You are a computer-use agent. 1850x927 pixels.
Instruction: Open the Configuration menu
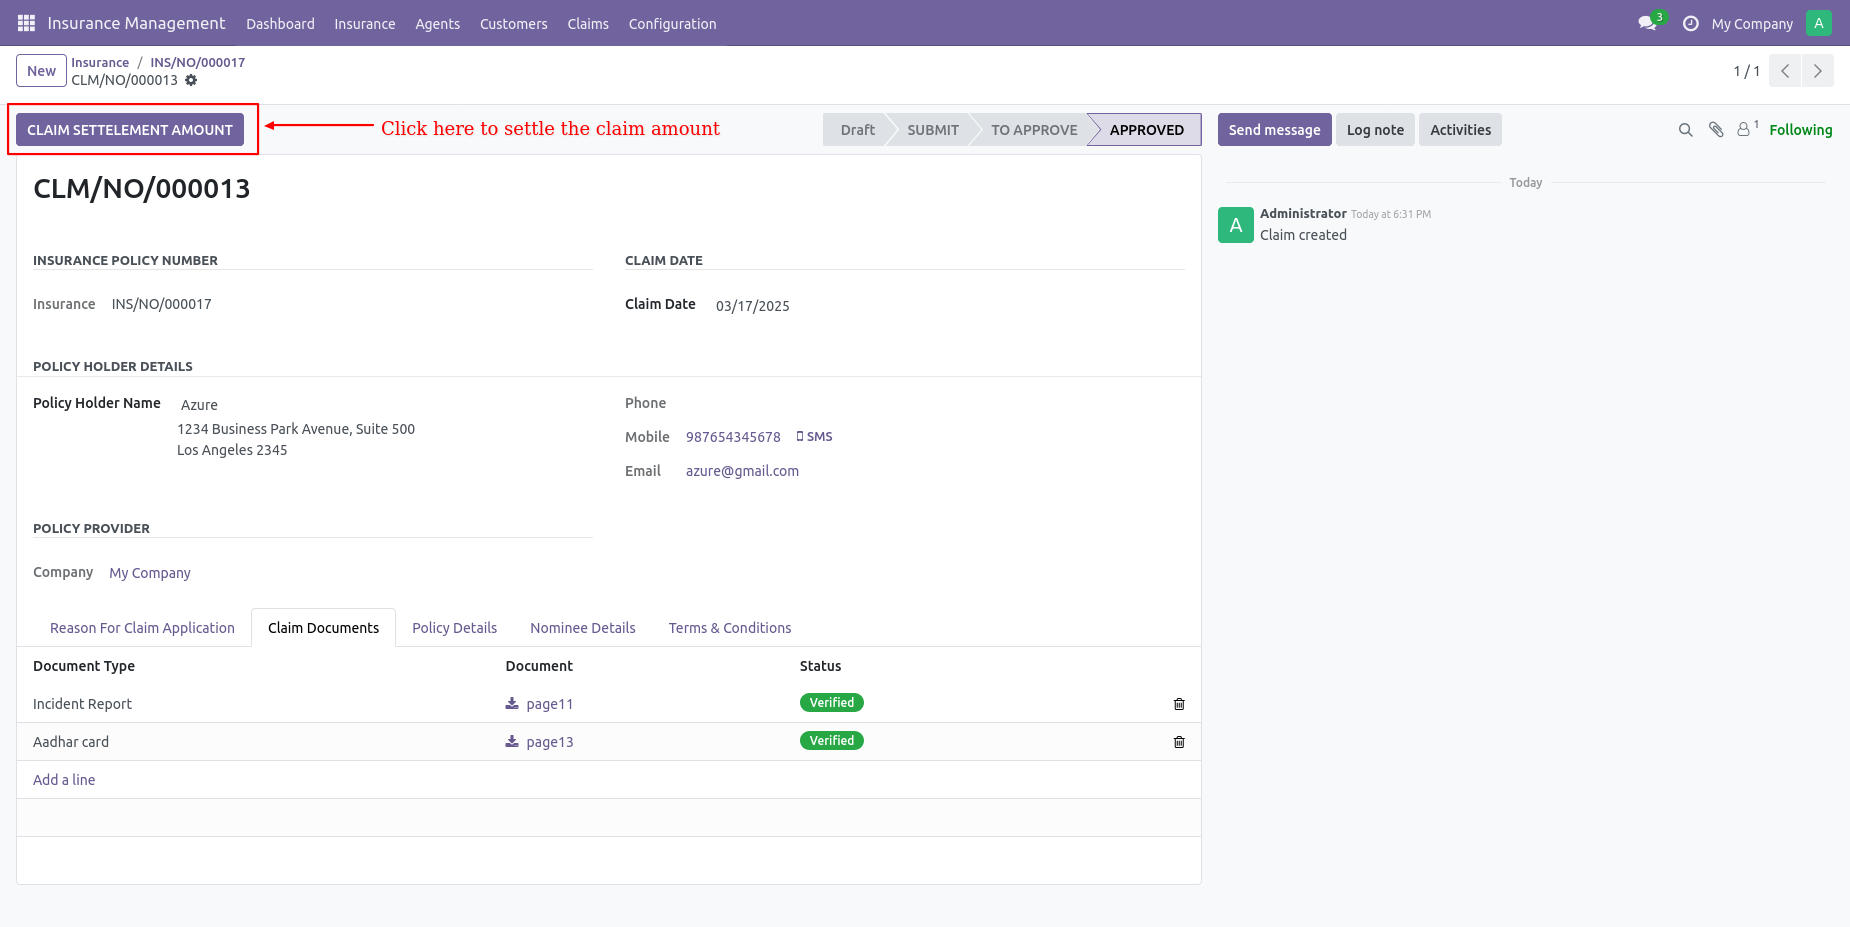pyautogui.click(x=672, y=24)
